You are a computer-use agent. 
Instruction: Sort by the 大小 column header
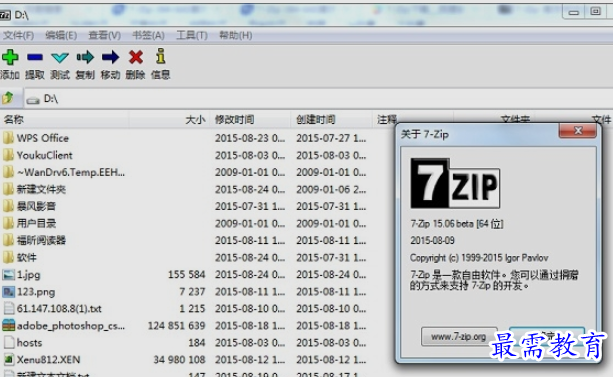(x=170, y=120)
